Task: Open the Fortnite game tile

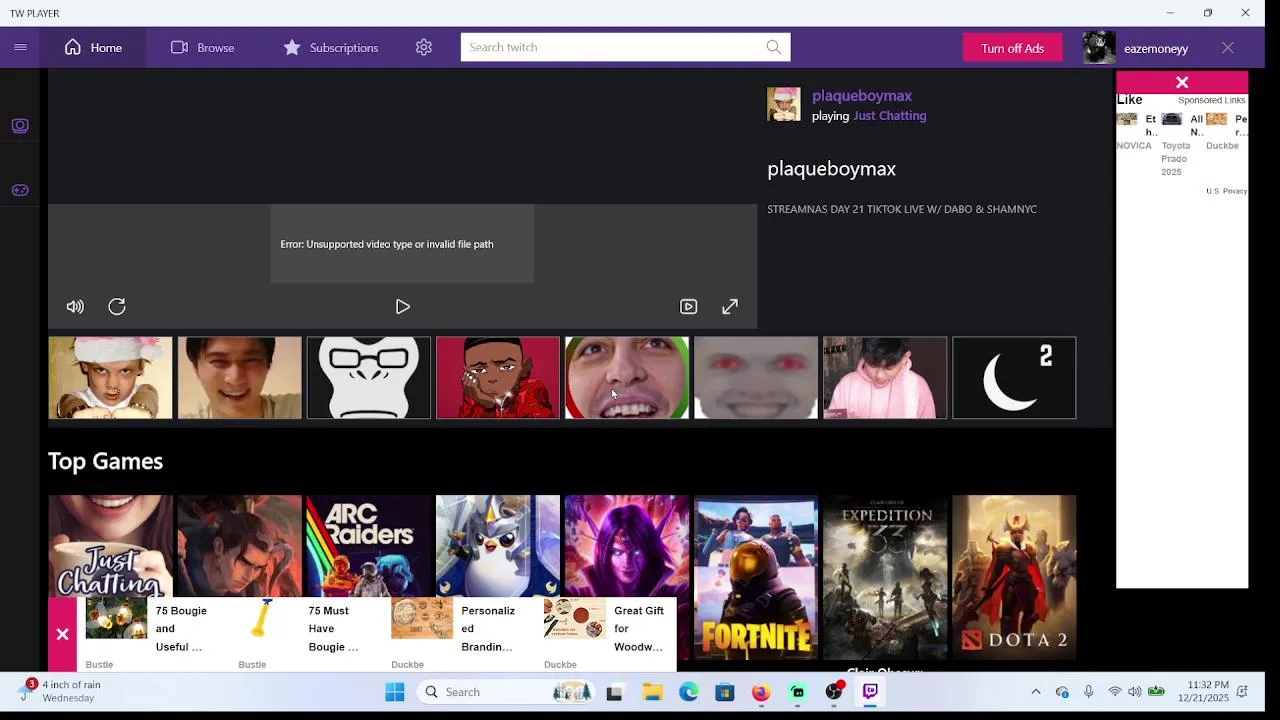Action: click(756, 577)
